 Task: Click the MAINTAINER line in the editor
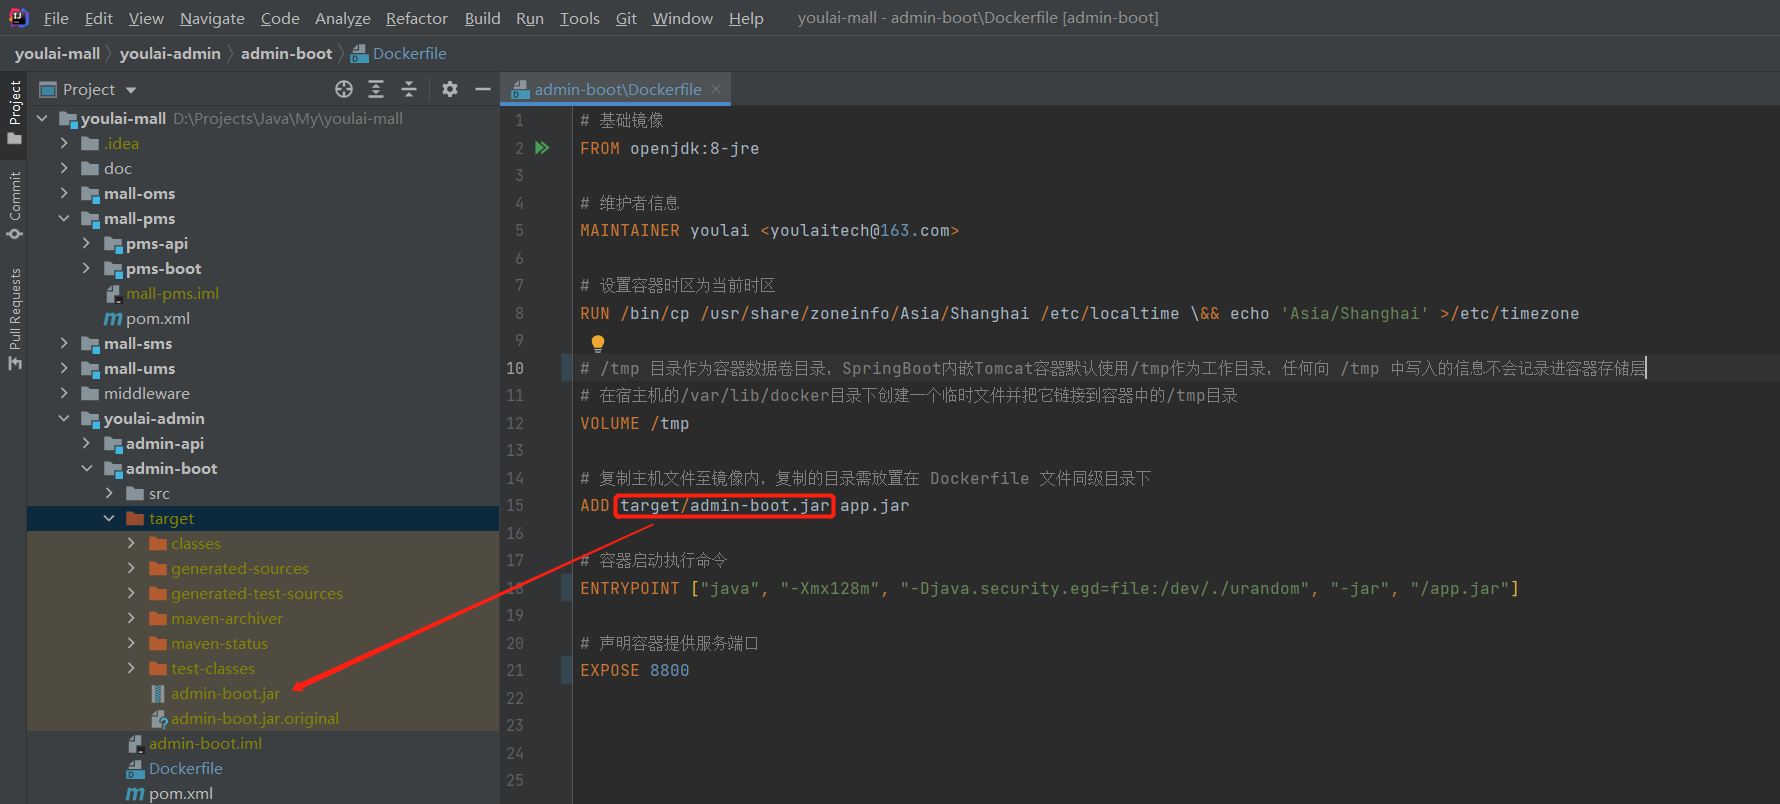(x=769, y=230)
